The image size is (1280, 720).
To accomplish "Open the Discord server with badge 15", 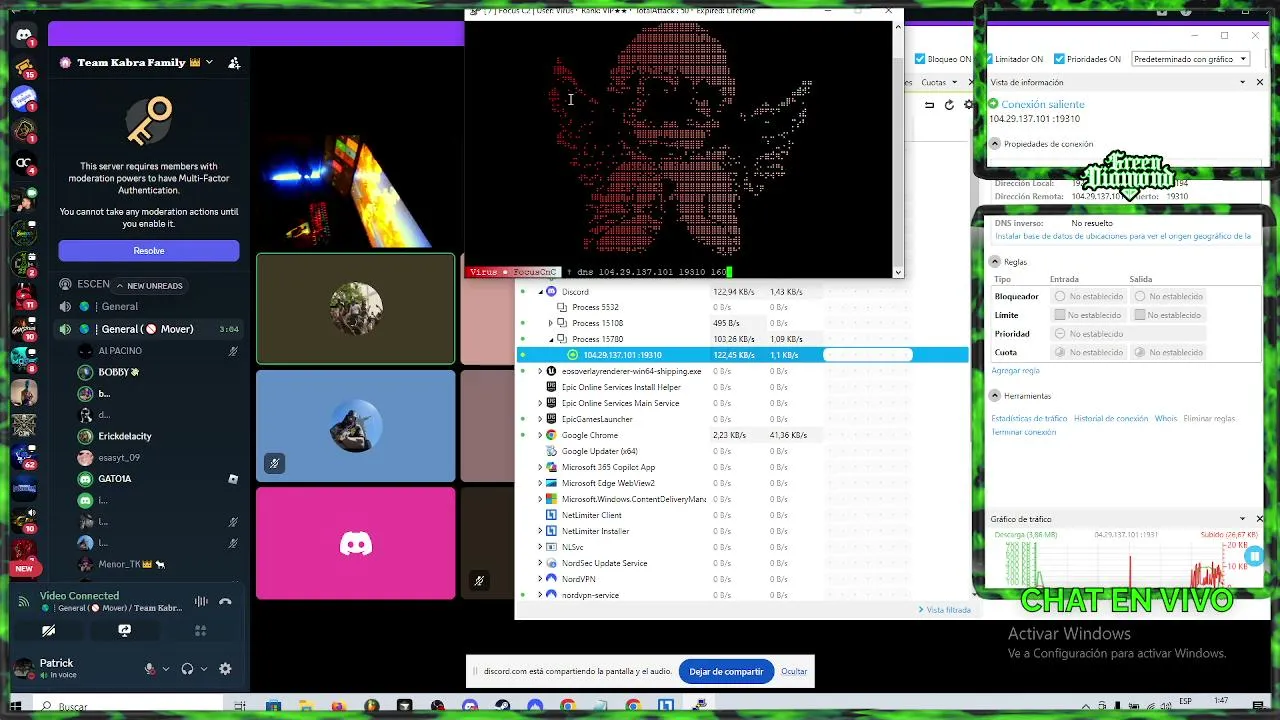I will [24, 67].
